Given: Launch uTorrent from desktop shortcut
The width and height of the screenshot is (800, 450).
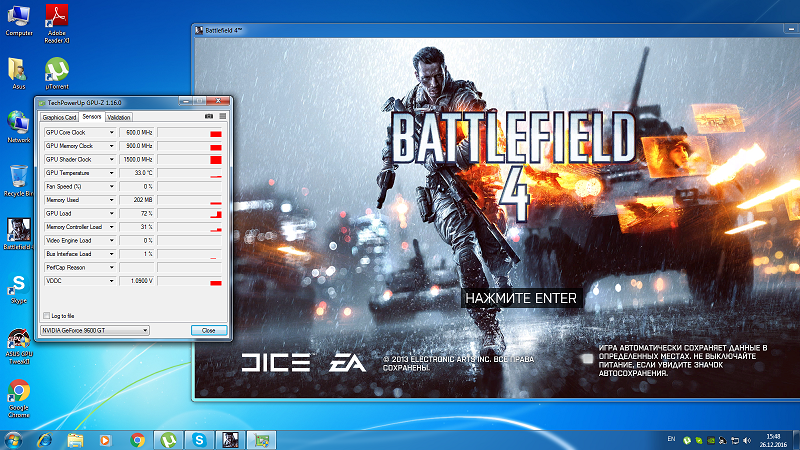Looking at the screenshot, I should click(57, 74).
